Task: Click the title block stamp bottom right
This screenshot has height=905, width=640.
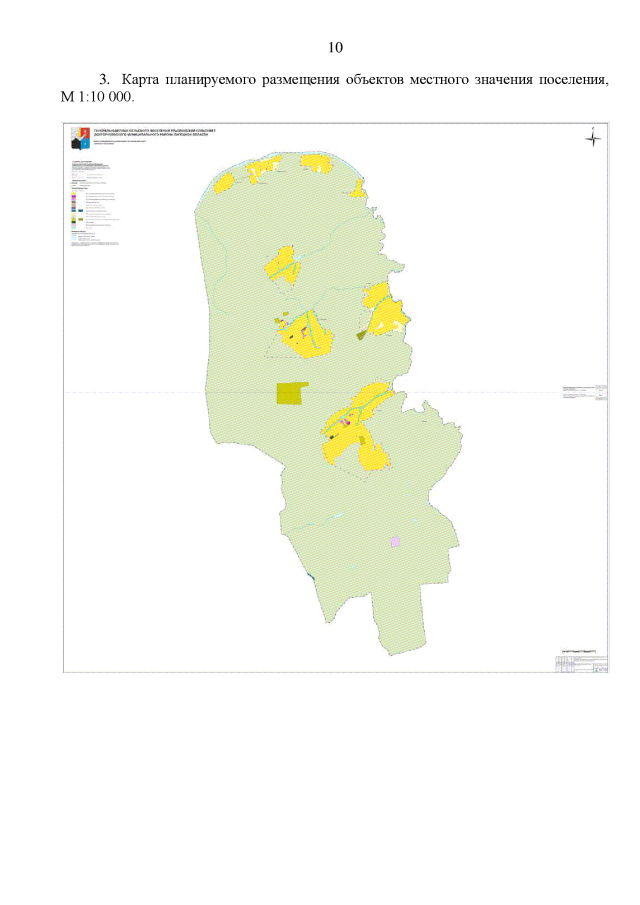Action: pyautogui.click(x=582, y=664)
